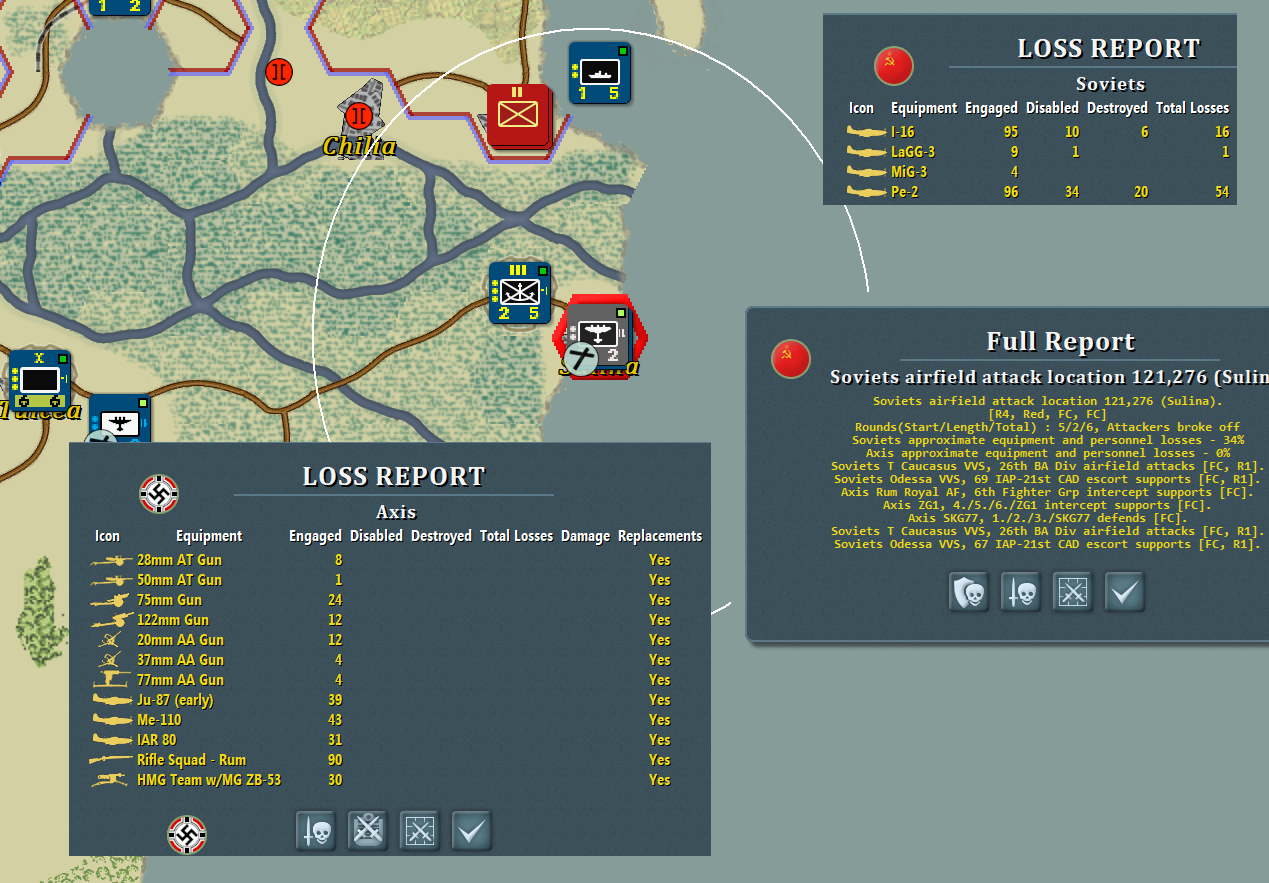The height and width of the screenshot is (883, 1269).
Task: Click the Pe-2 equipment name
Action: point(905,192)
